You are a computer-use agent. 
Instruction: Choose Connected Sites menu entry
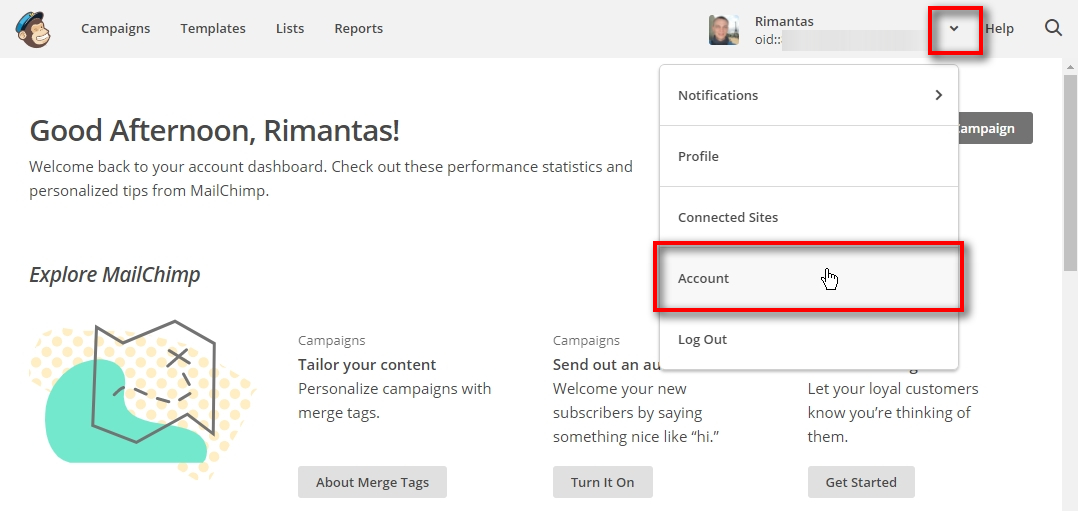(x=727, y=217)
